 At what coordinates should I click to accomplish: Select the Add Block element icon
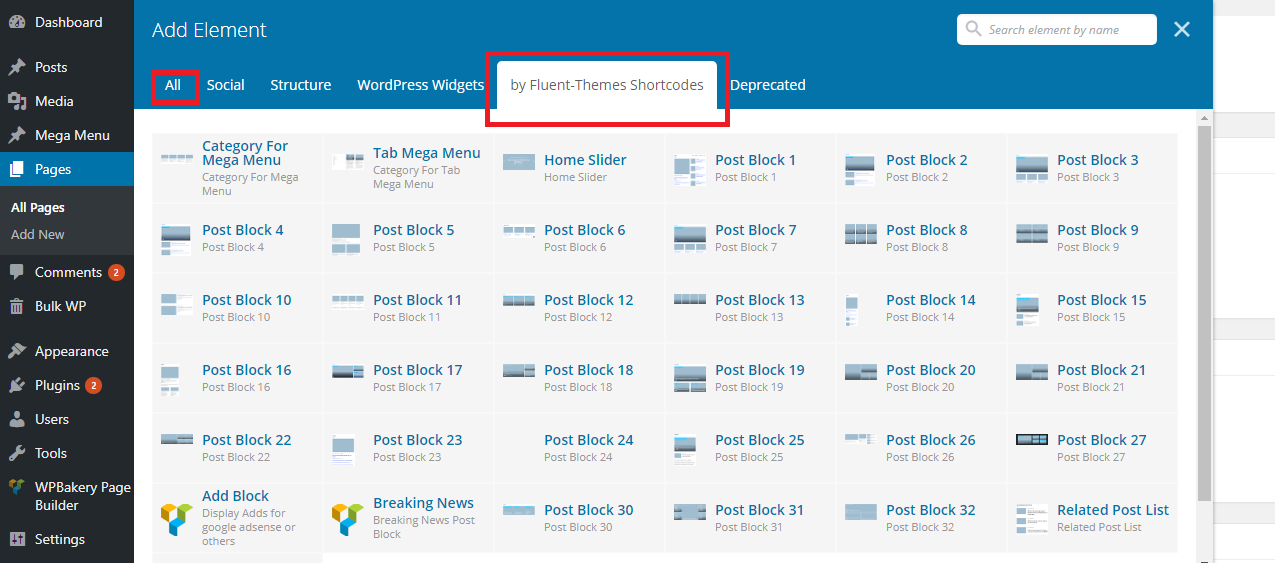tap(176, 518)
